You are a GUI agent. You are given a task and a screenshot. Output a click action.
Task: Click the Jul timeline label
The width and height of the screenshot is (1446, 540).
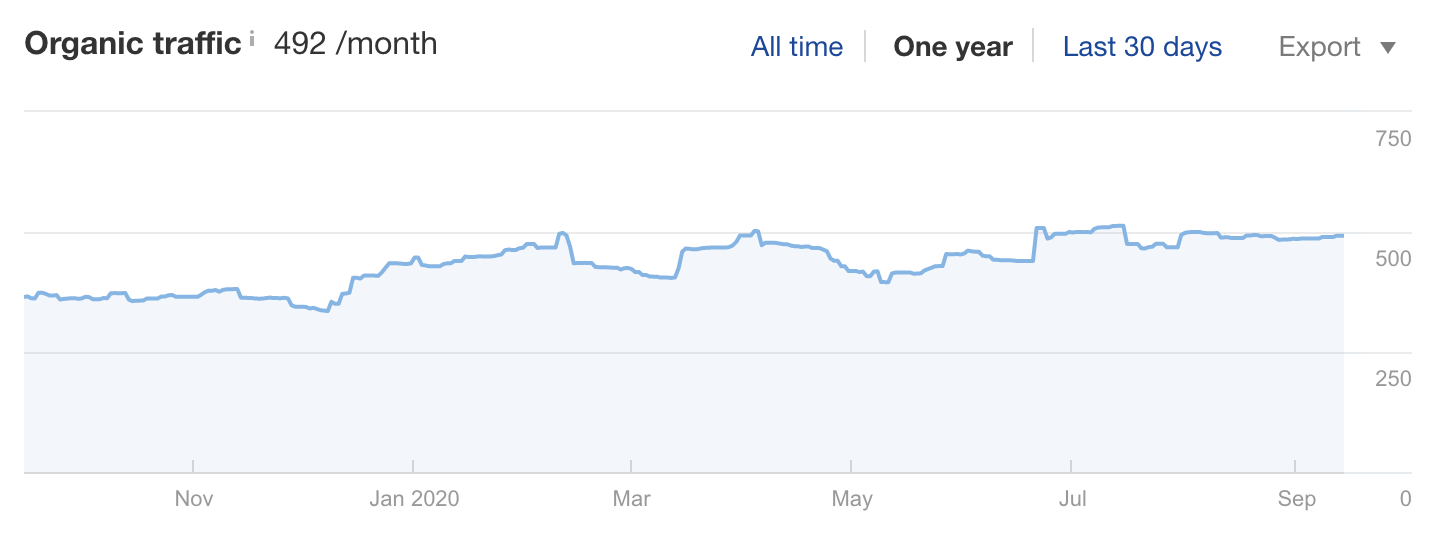click(1071, 498)
